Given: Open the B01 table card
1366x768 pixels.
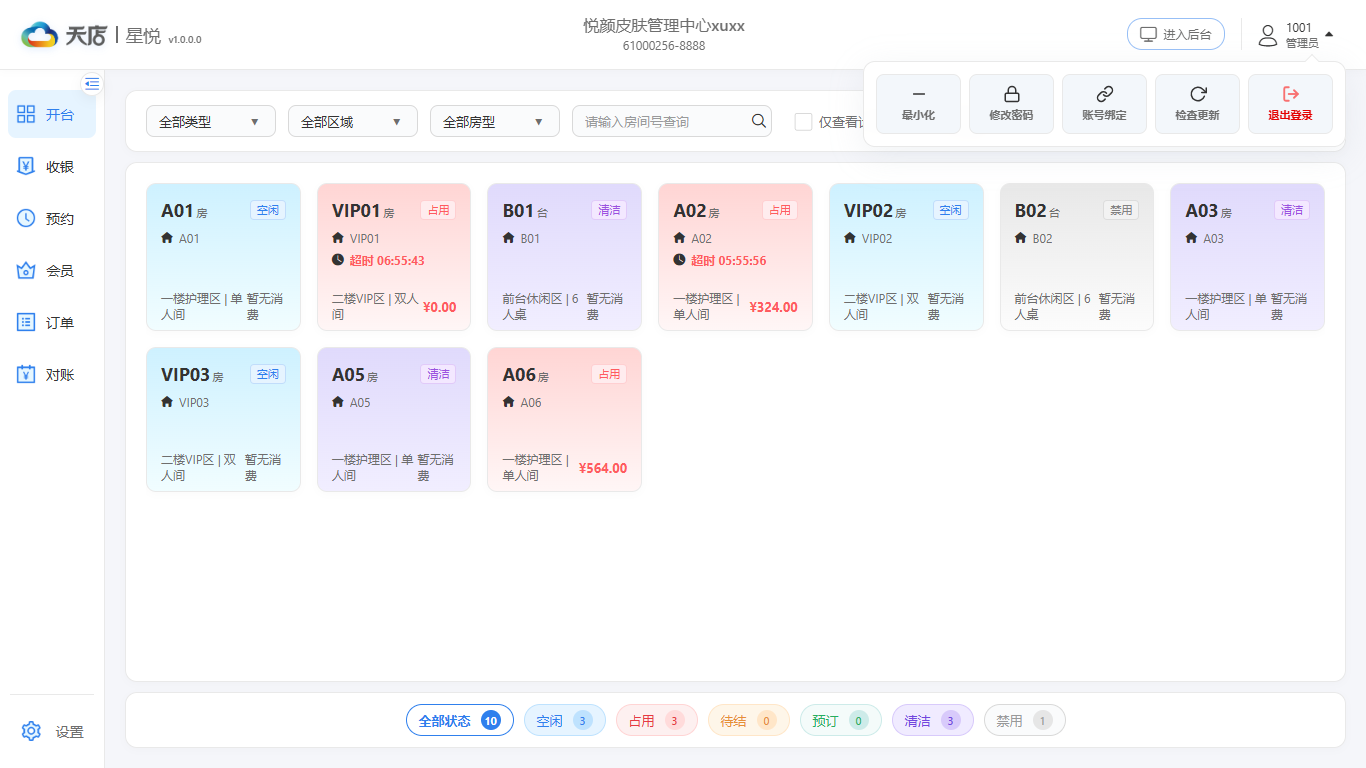Looking at the screenshot, I should 565,257.
